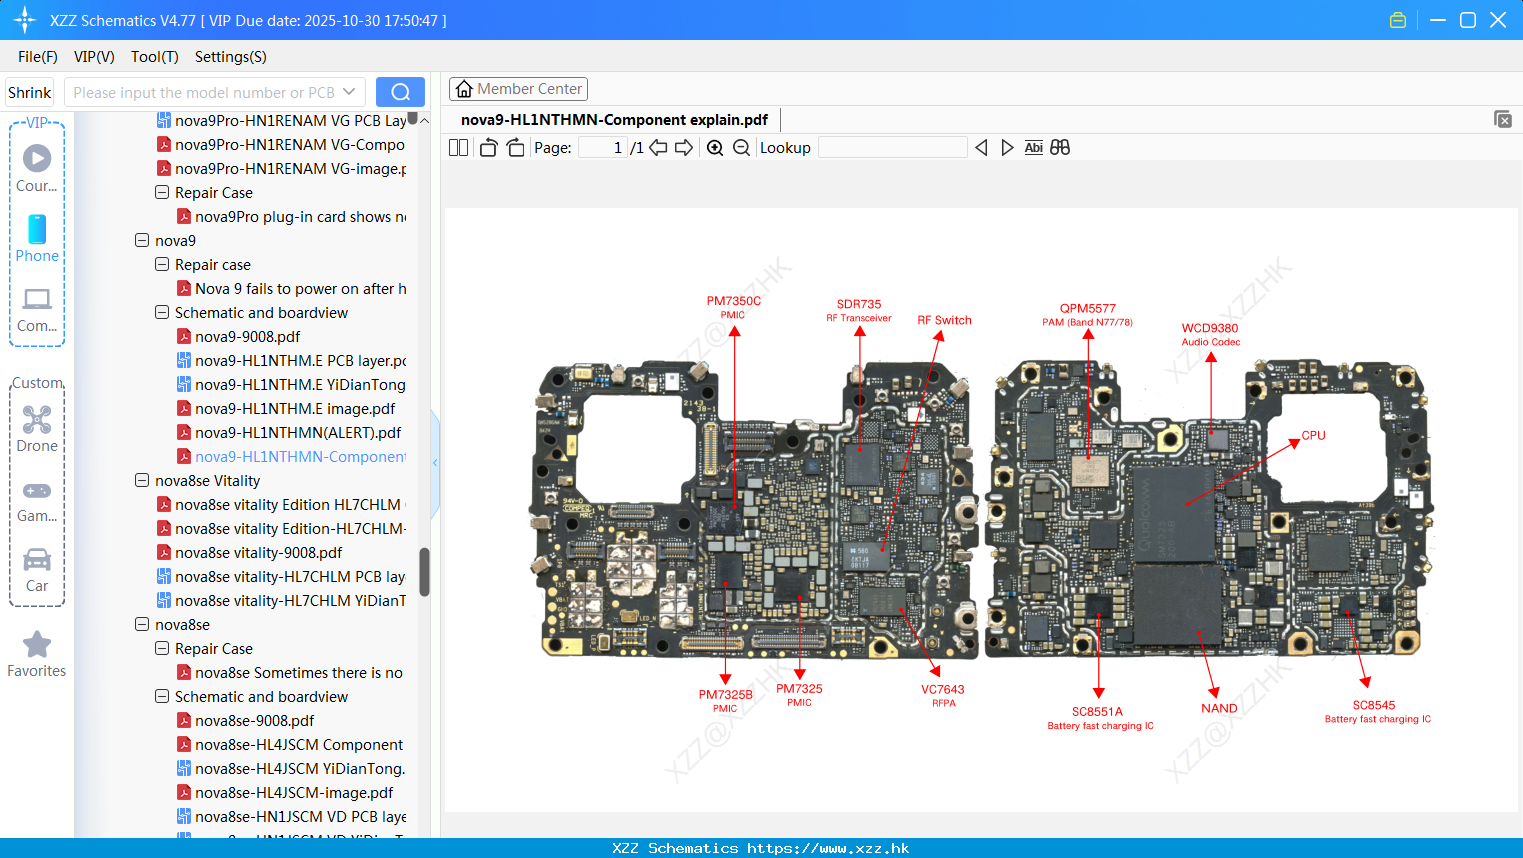Image resolution: width=1523 pixels, height=858 pixels.
Task: Open the Settings(S) menu
Action: [231, 57]
